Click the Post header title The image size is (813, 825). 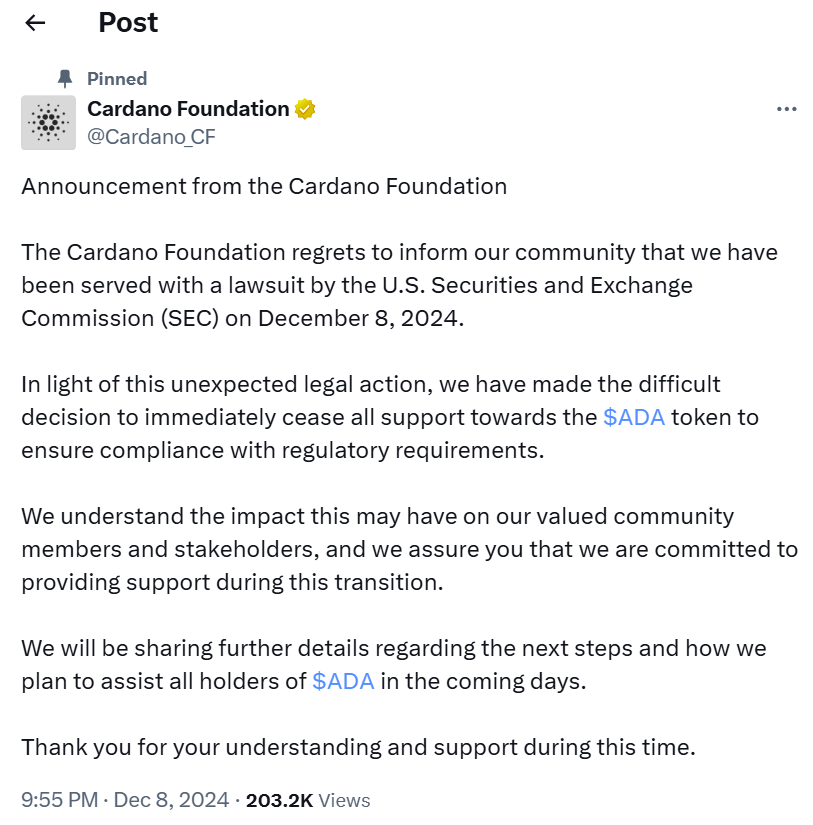coord(128,23)
